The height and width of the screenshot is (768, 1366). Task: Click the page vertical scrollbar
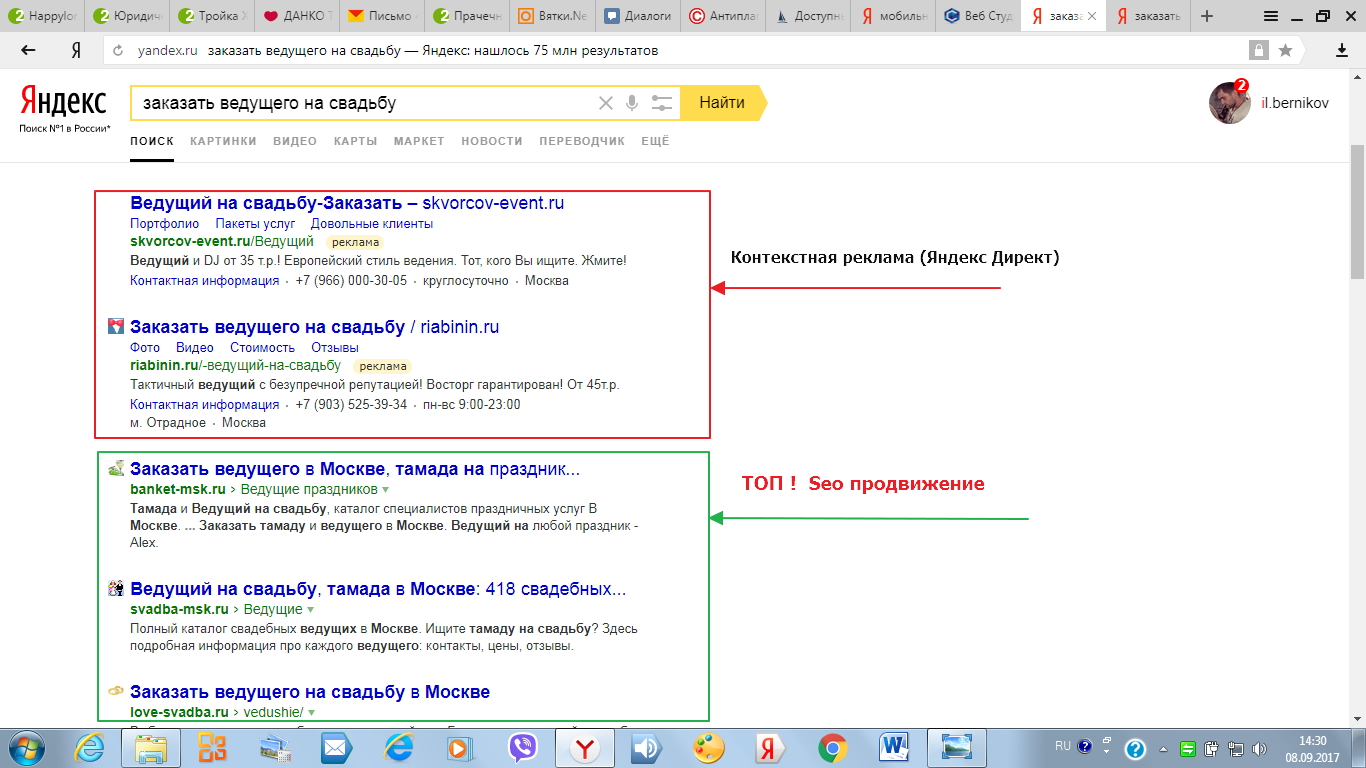pos(1357,213)
